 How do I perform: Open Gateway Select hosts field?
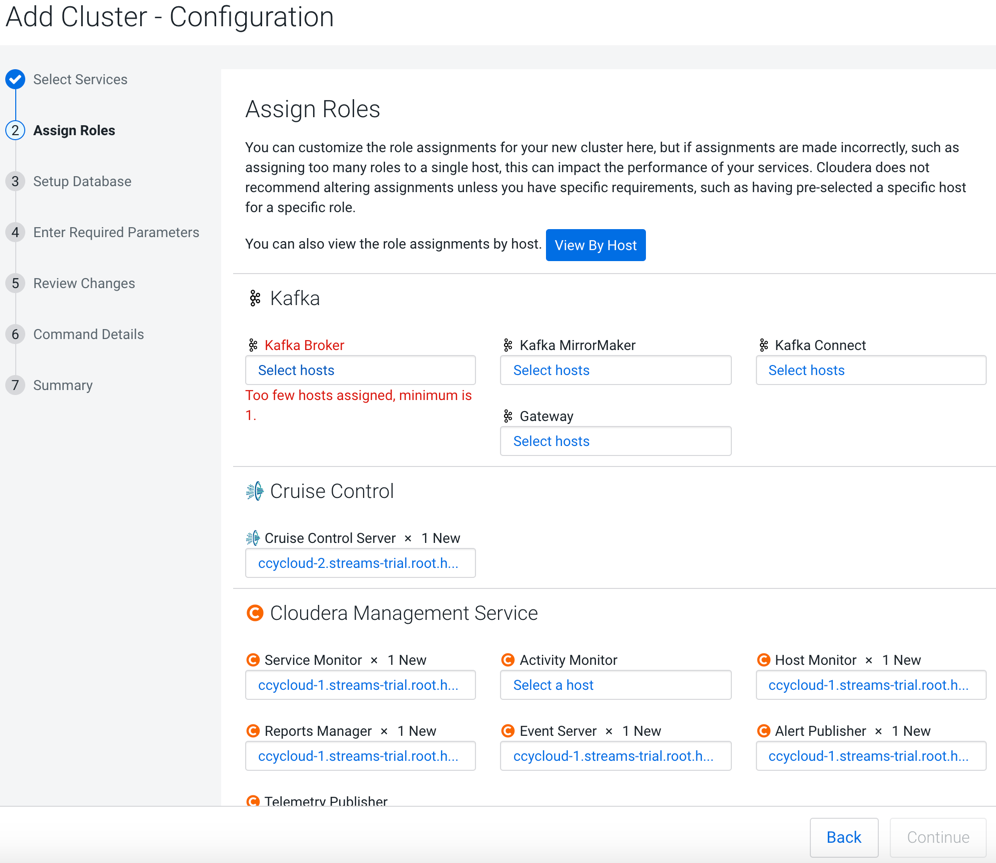[x=615, y=441]
